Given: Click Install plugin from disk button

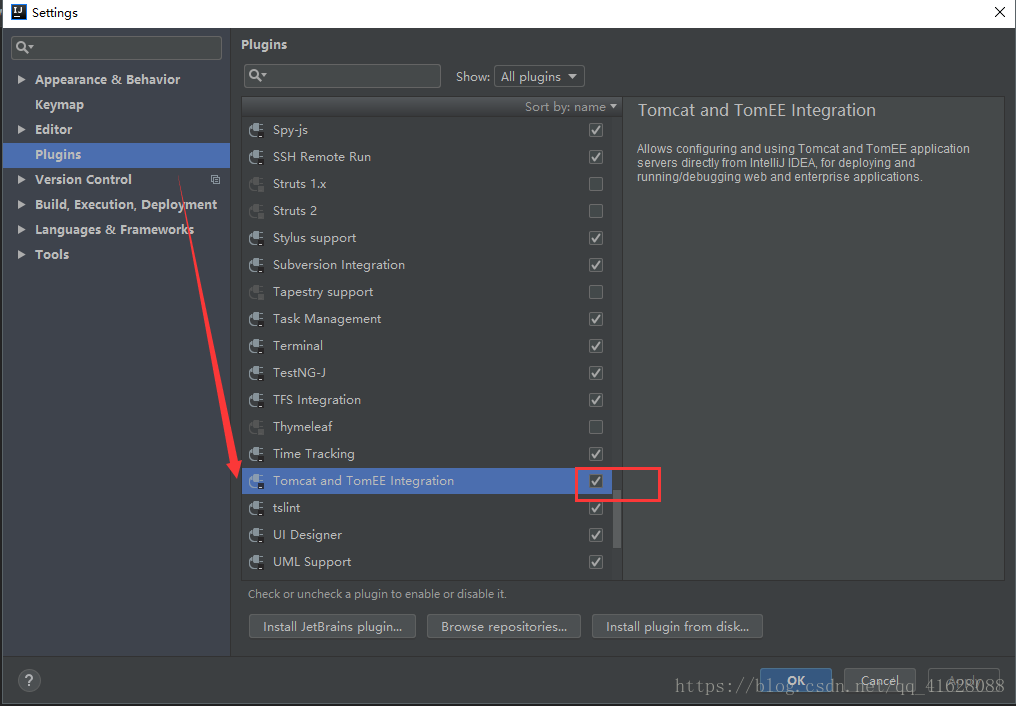Looking at the screenshot, I should (677, 626).
